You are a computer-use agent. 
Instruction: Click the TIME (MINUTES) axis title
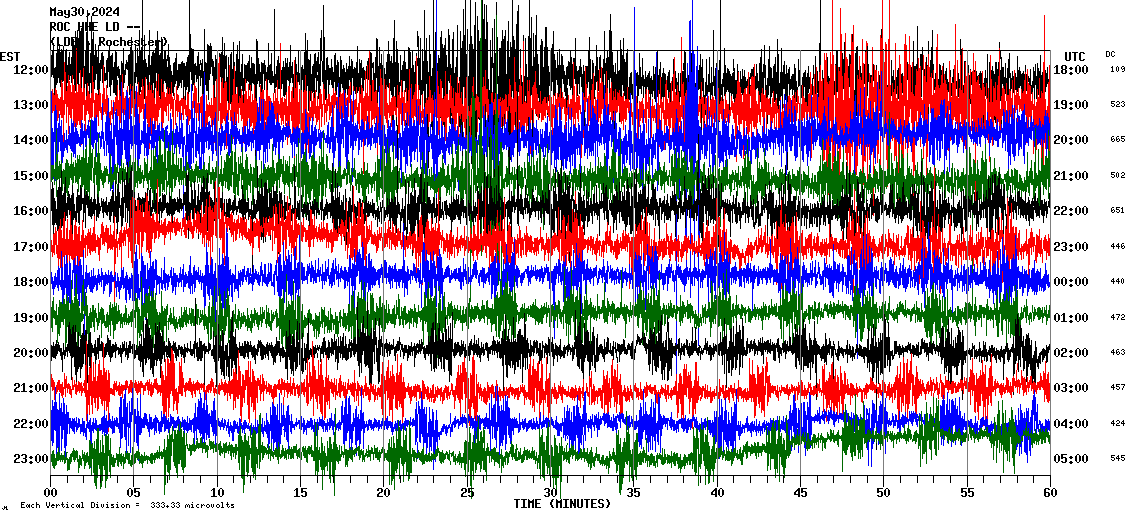(x=562, y=504)
